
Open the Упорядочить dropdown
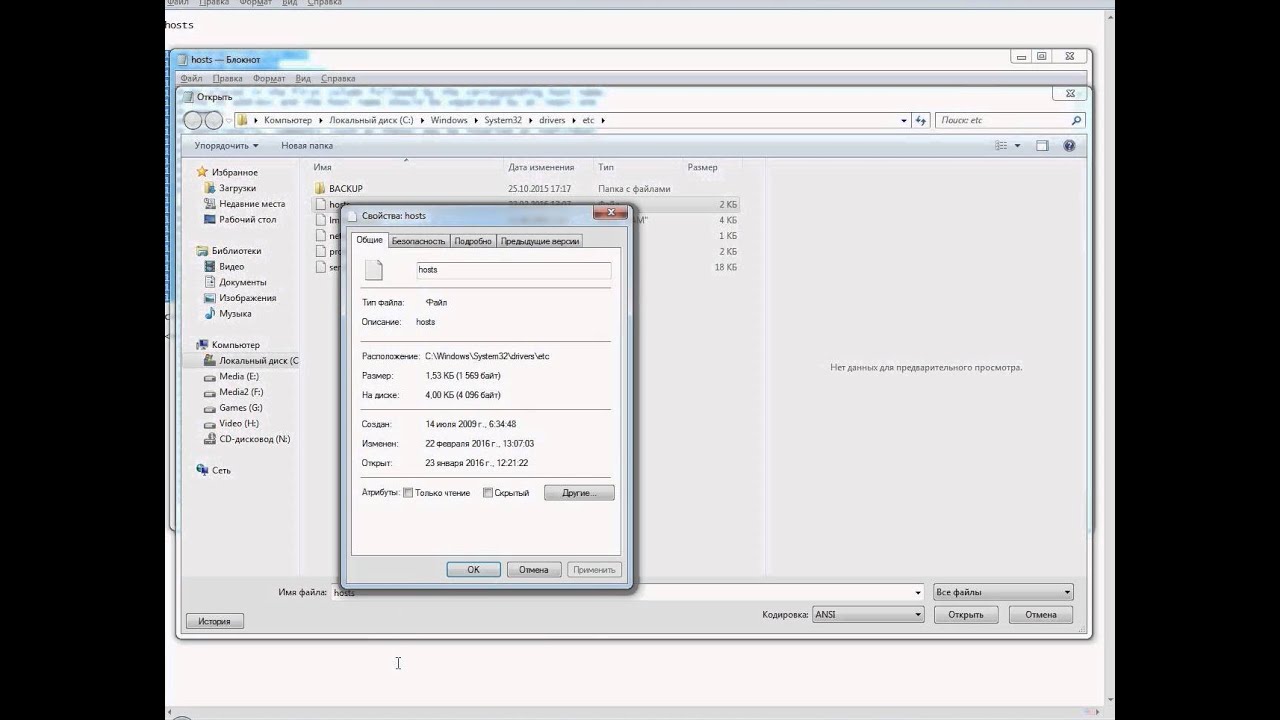point(226,146)
